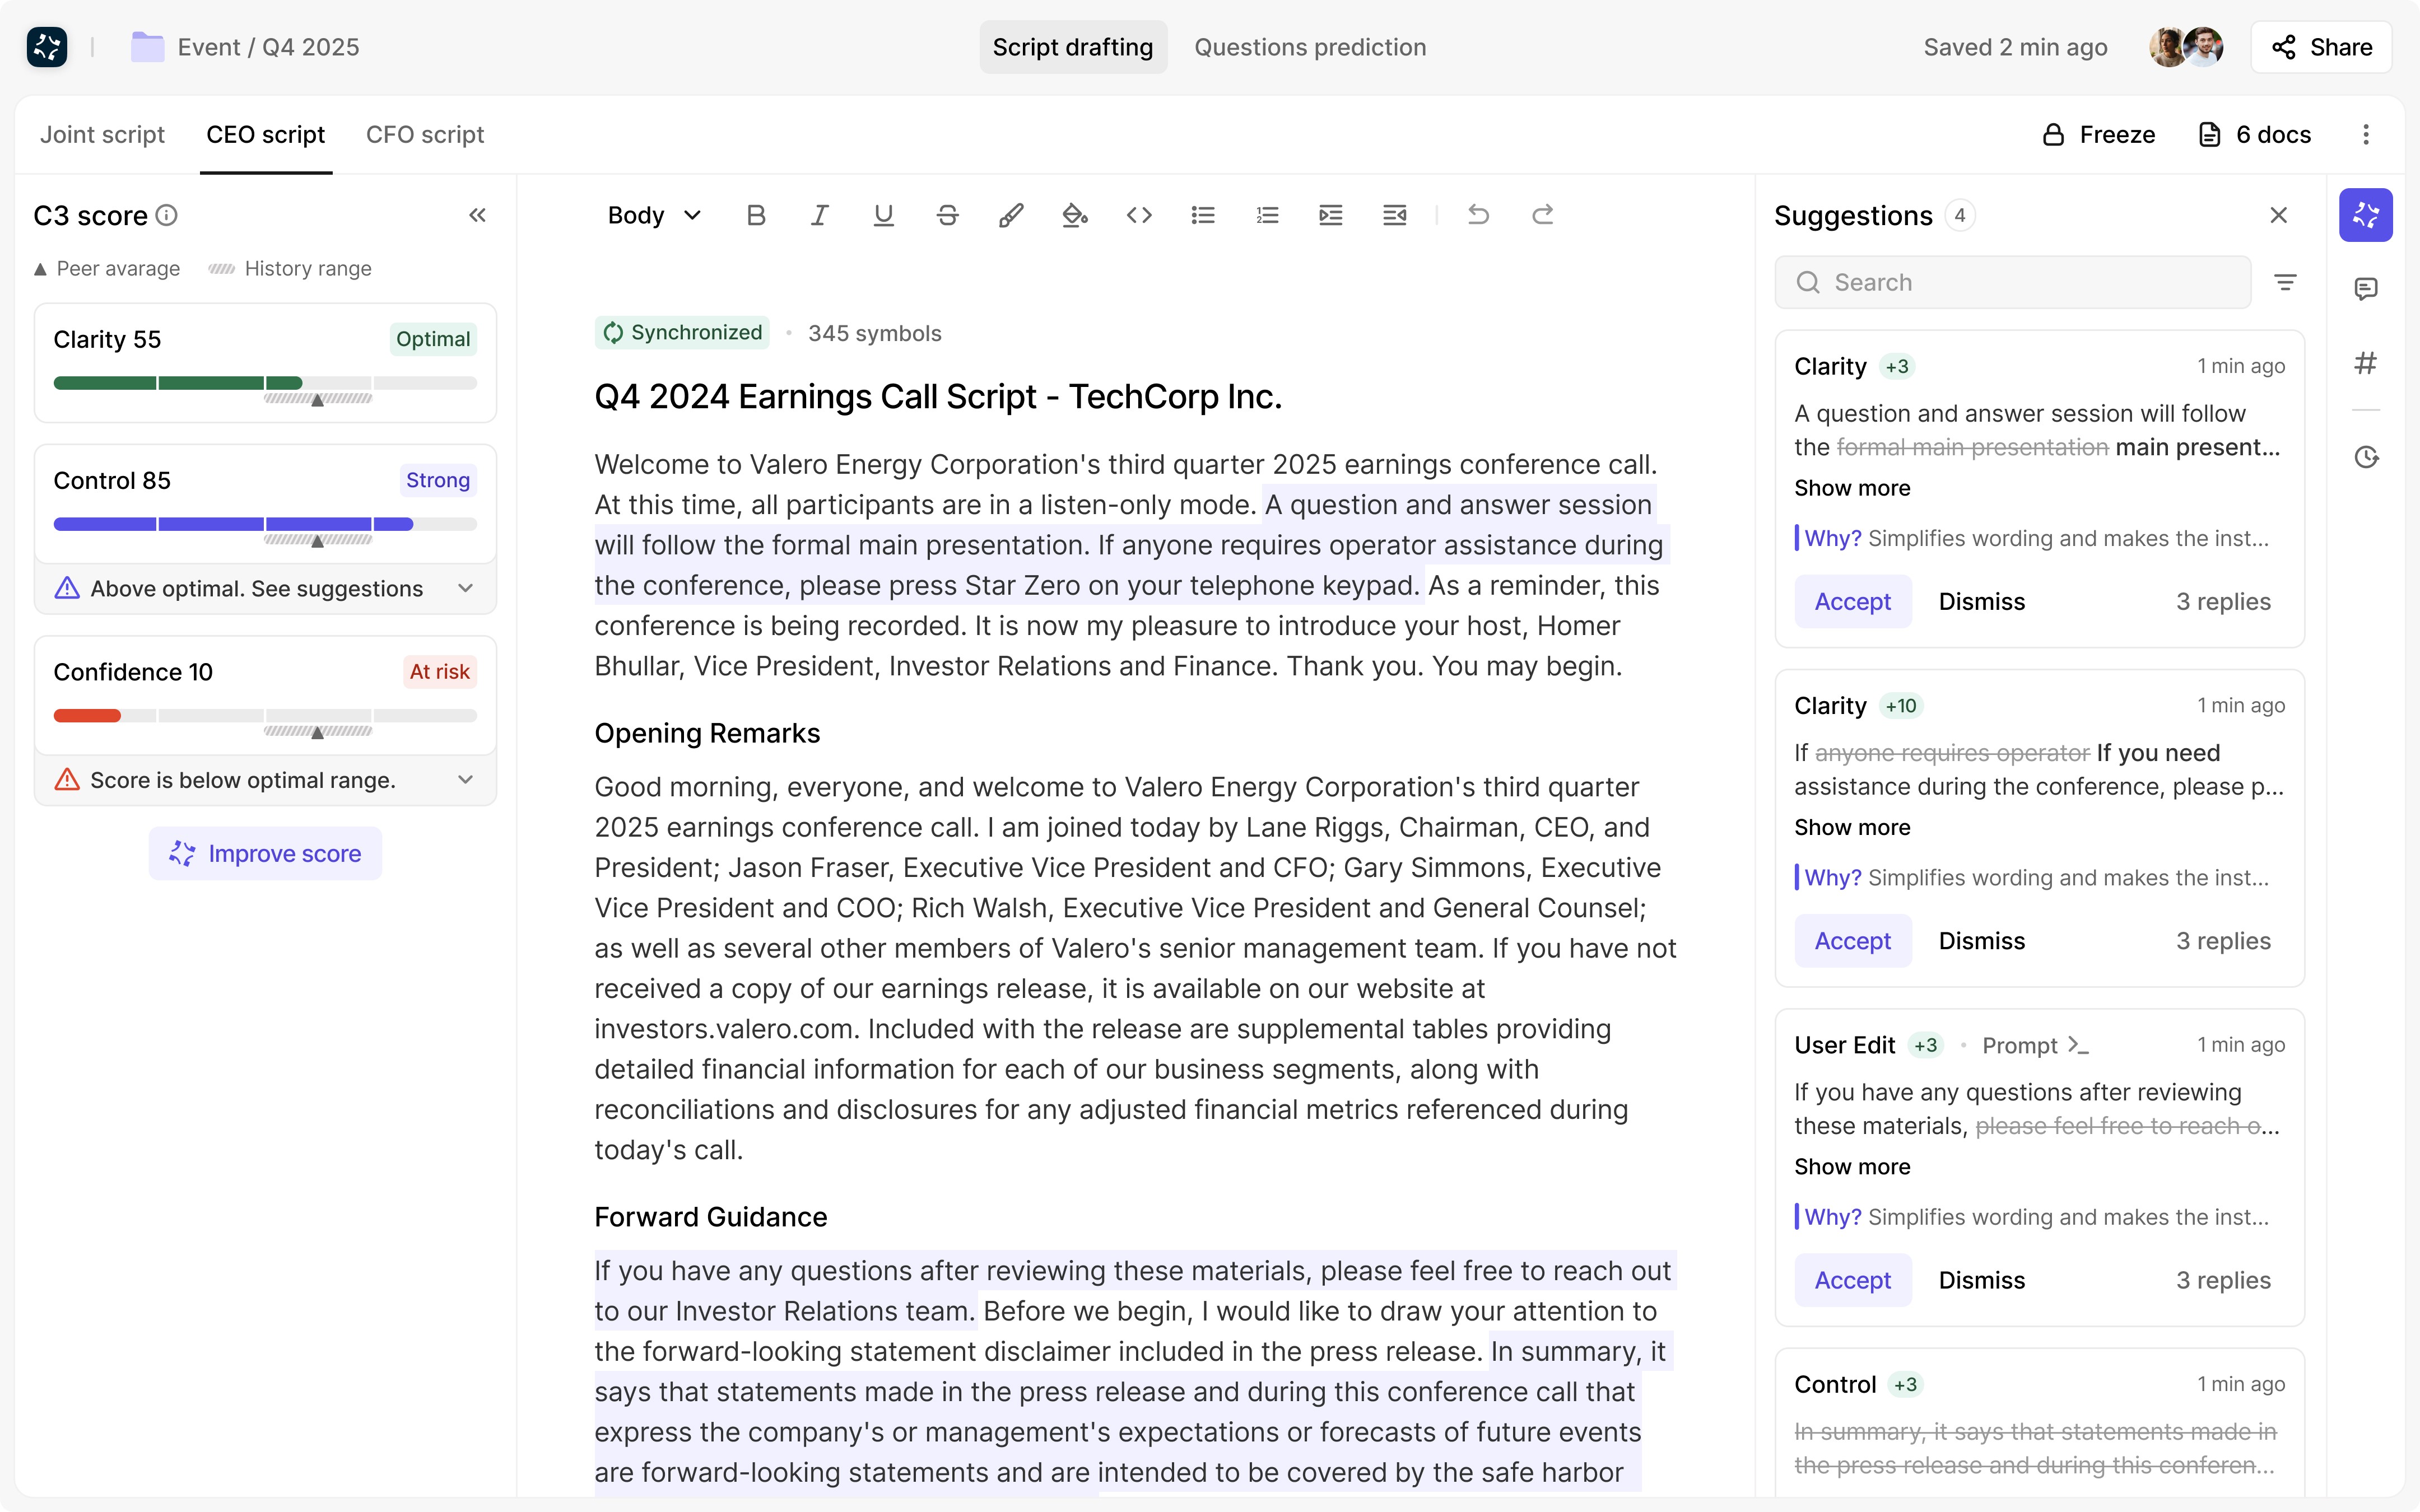The image size is (2420, 1512).
Task: Toggle italic formatting
Action: coord(819,215)
